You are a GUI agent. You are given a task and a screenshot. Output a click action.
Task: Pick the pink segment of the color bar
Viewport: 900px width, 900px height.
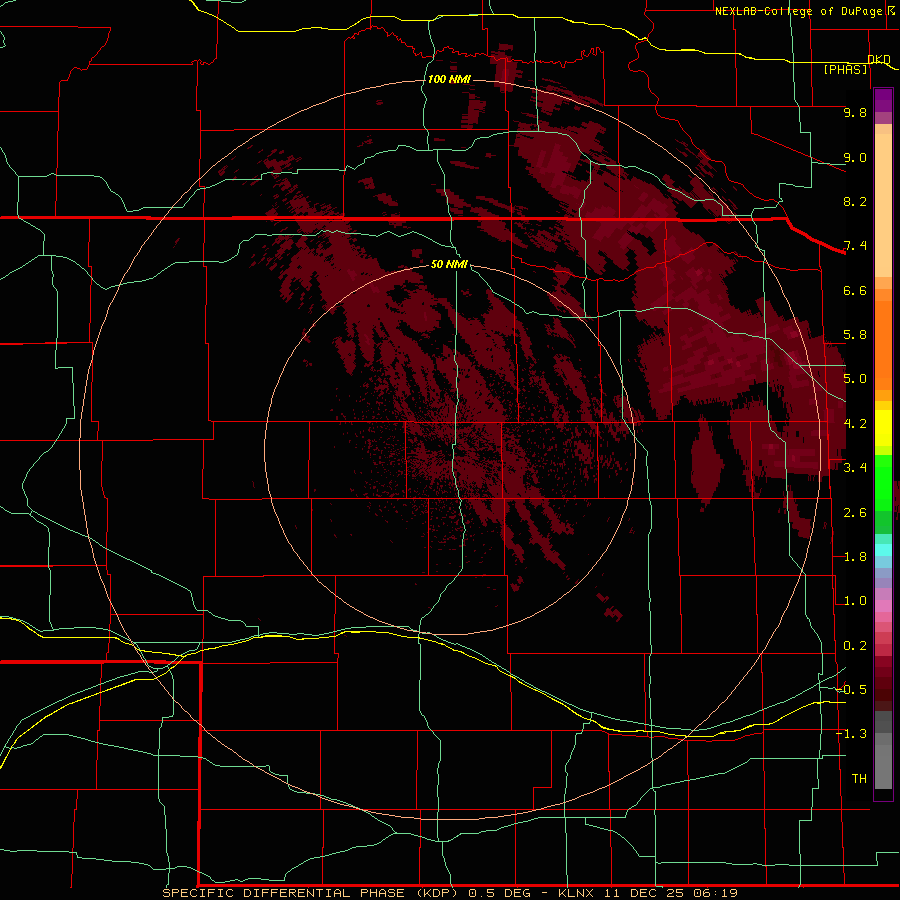tap(883, 606)
